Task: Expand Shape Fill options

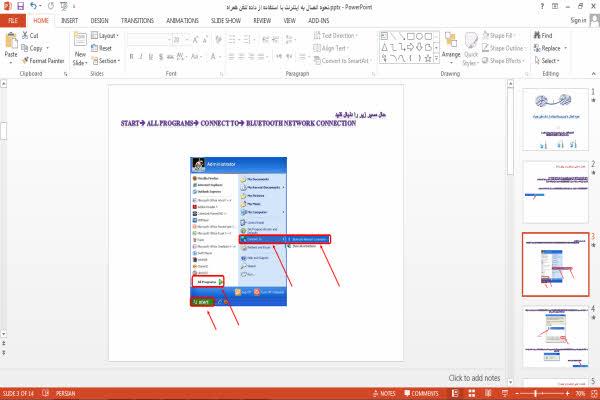Action: (499, 35)
